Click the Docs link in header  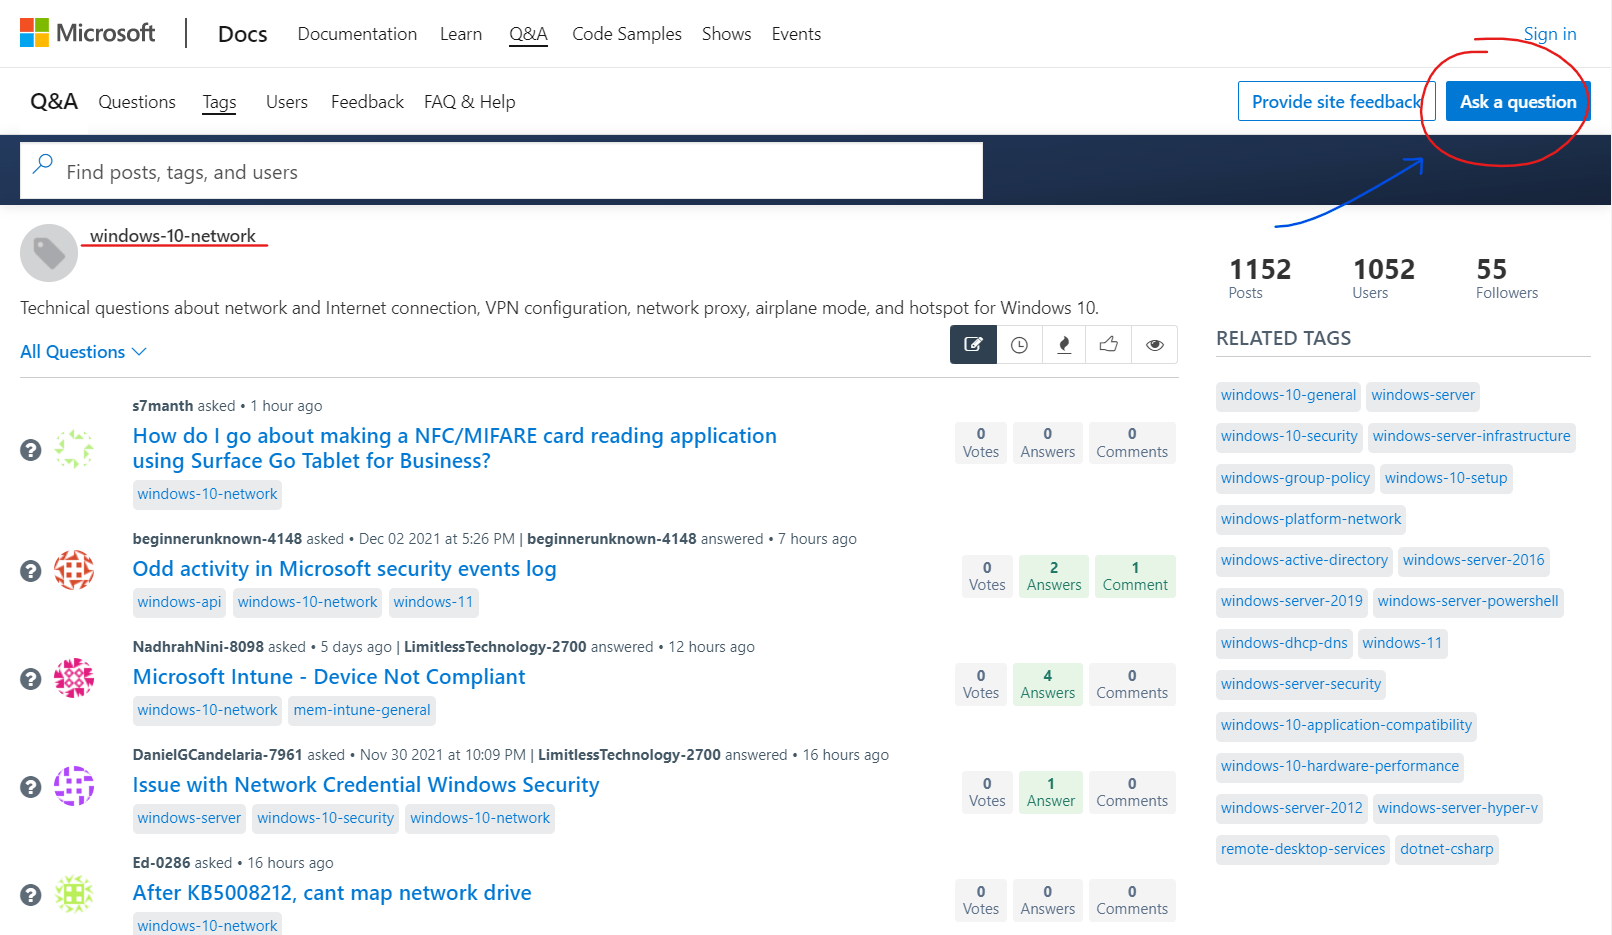[243, 34]
